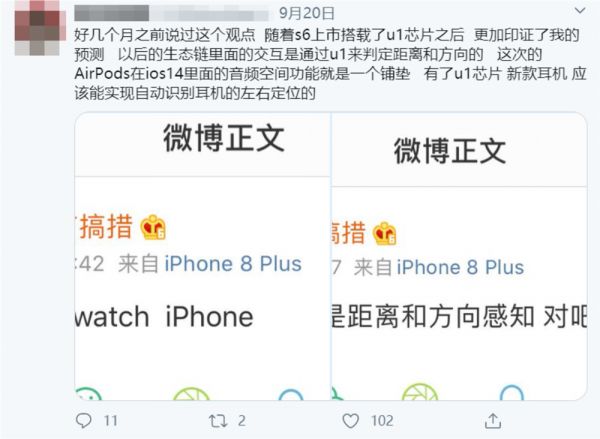Open the blurred username link
600x439 pixels.
(171, 13)
